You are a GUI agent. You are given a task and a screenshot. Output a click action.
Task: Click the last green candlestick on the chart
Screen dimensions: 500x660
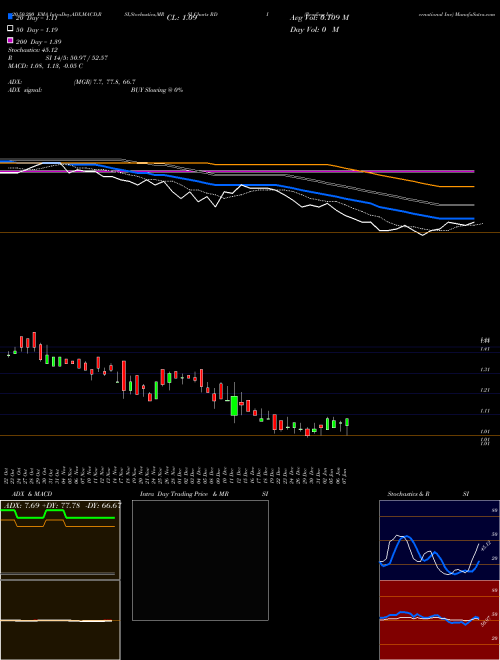click(347, 422)
